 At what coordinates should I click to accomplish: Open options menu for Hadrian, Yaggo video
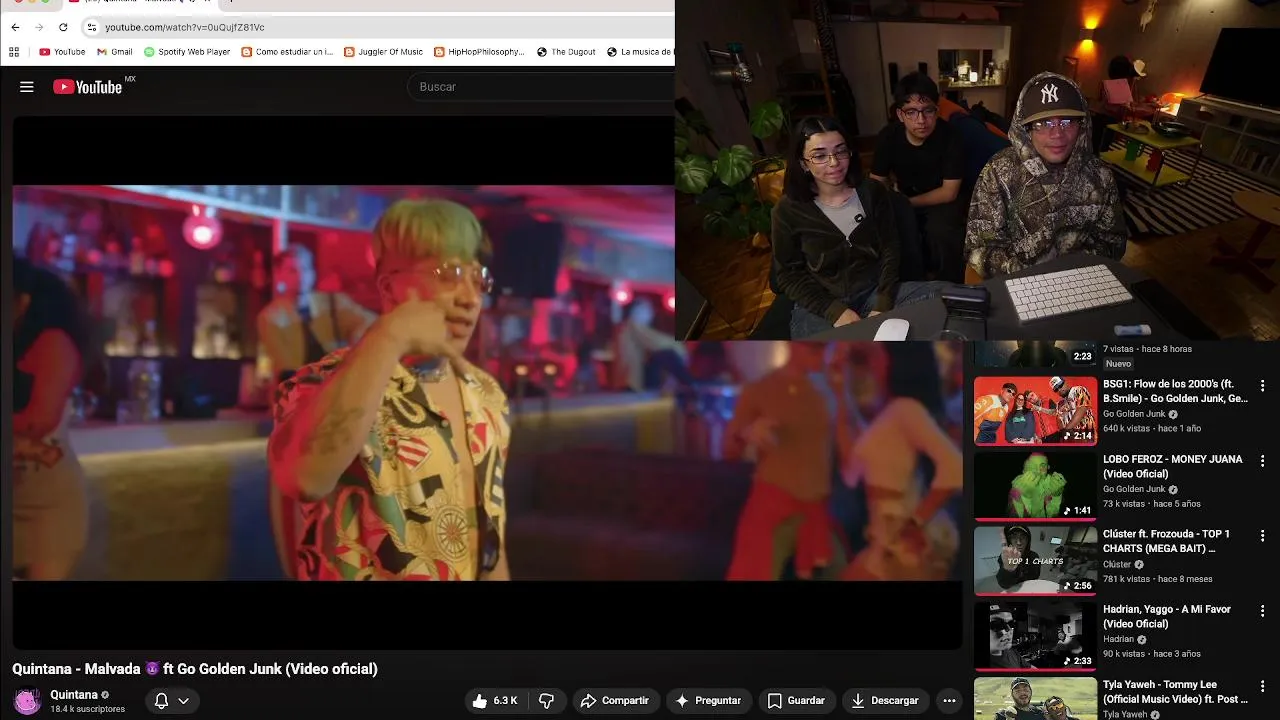pyautogui.click(x=1262, y=611)
